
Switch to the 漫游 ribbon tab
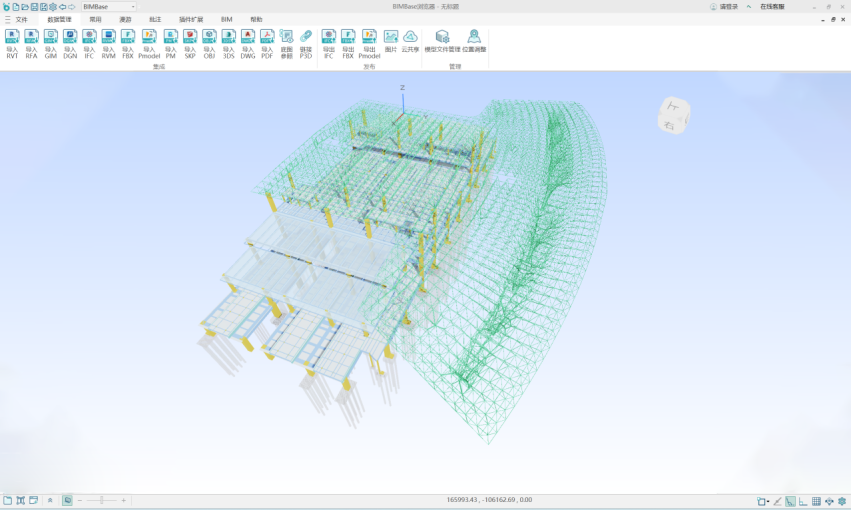click(x=125, y=19)
